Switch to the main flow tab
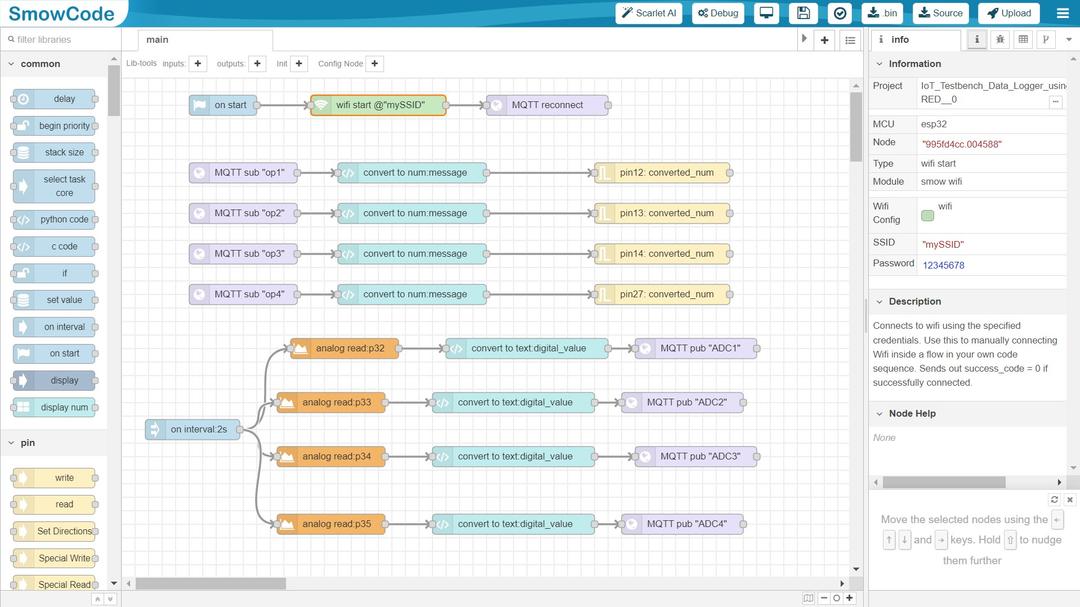The height and width of the screenshot is (607, 1080). (x=158, y=40)
